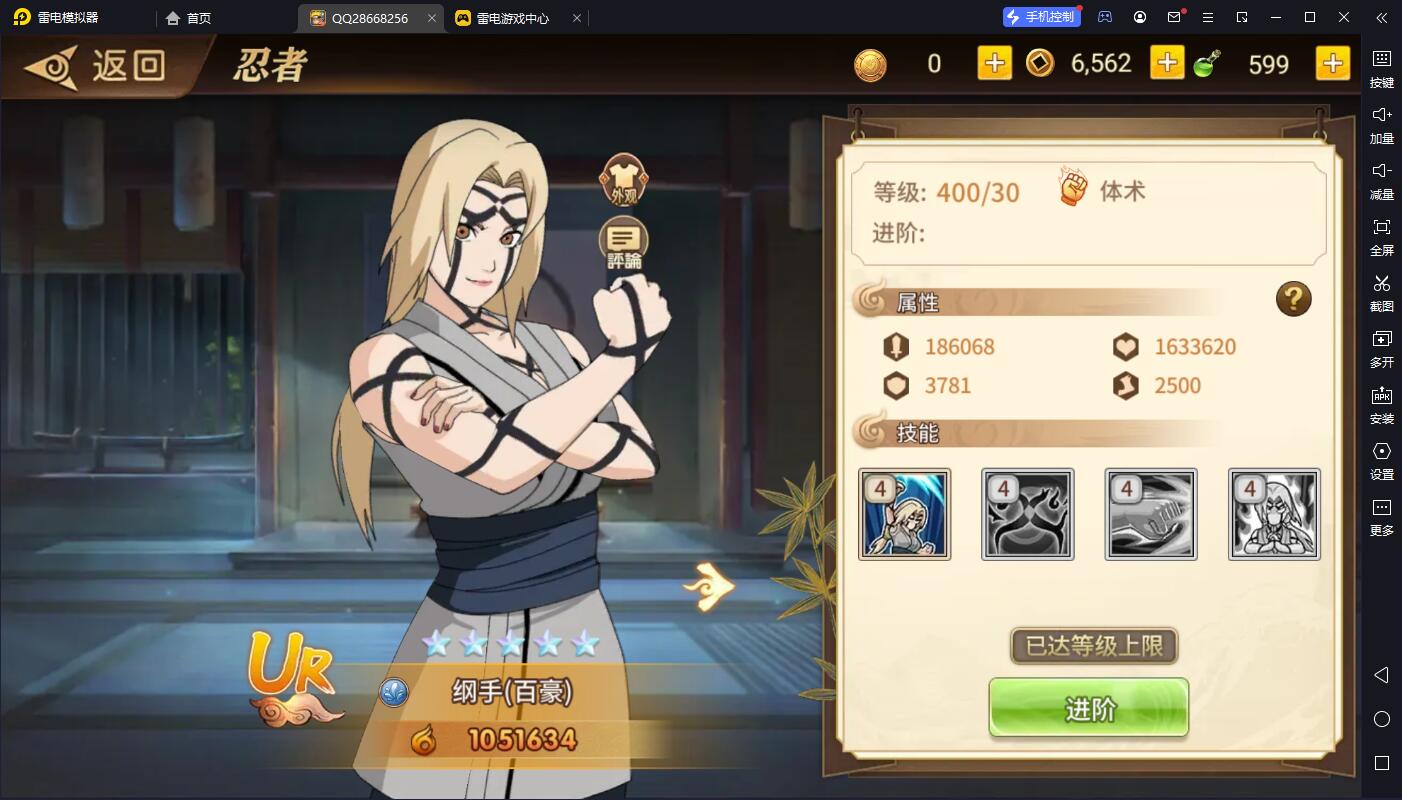Go back using 返回 button
Screen dimensions: 1402x800
pyautogui.click(x=95, y=66)
